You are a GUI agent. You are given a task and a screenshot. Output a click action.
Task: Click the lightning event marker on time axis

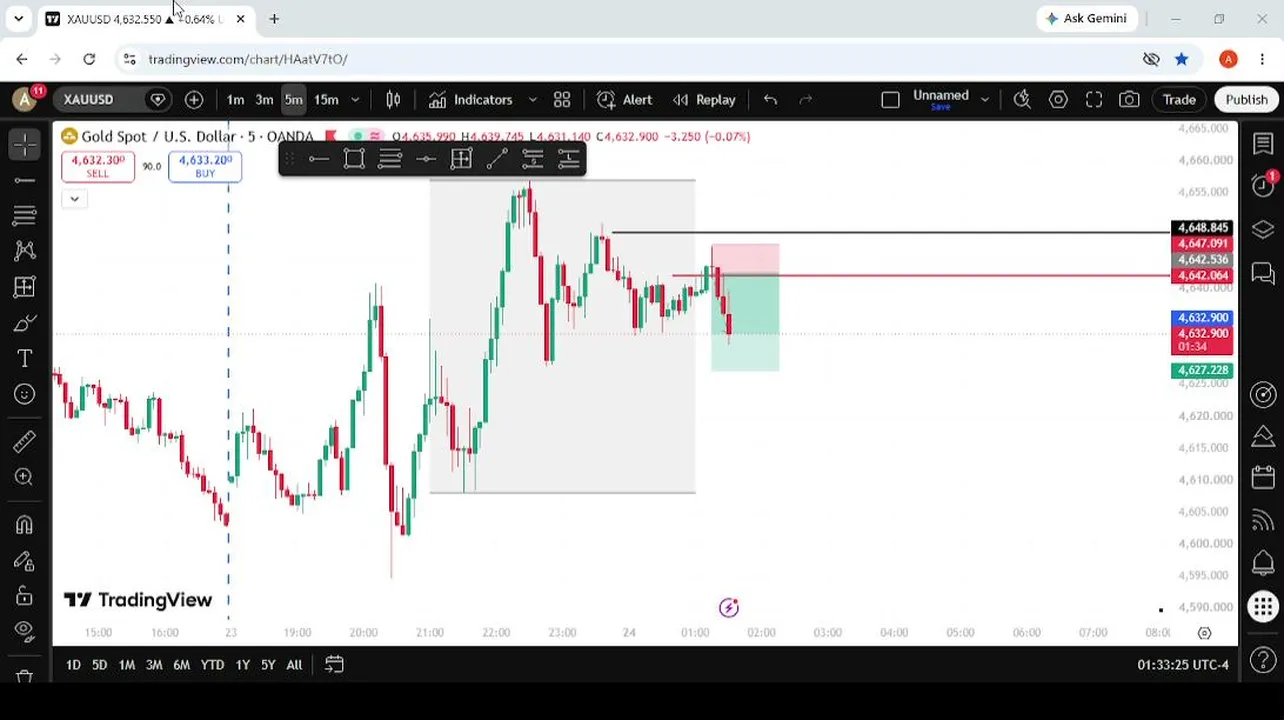tap(729, 607)
